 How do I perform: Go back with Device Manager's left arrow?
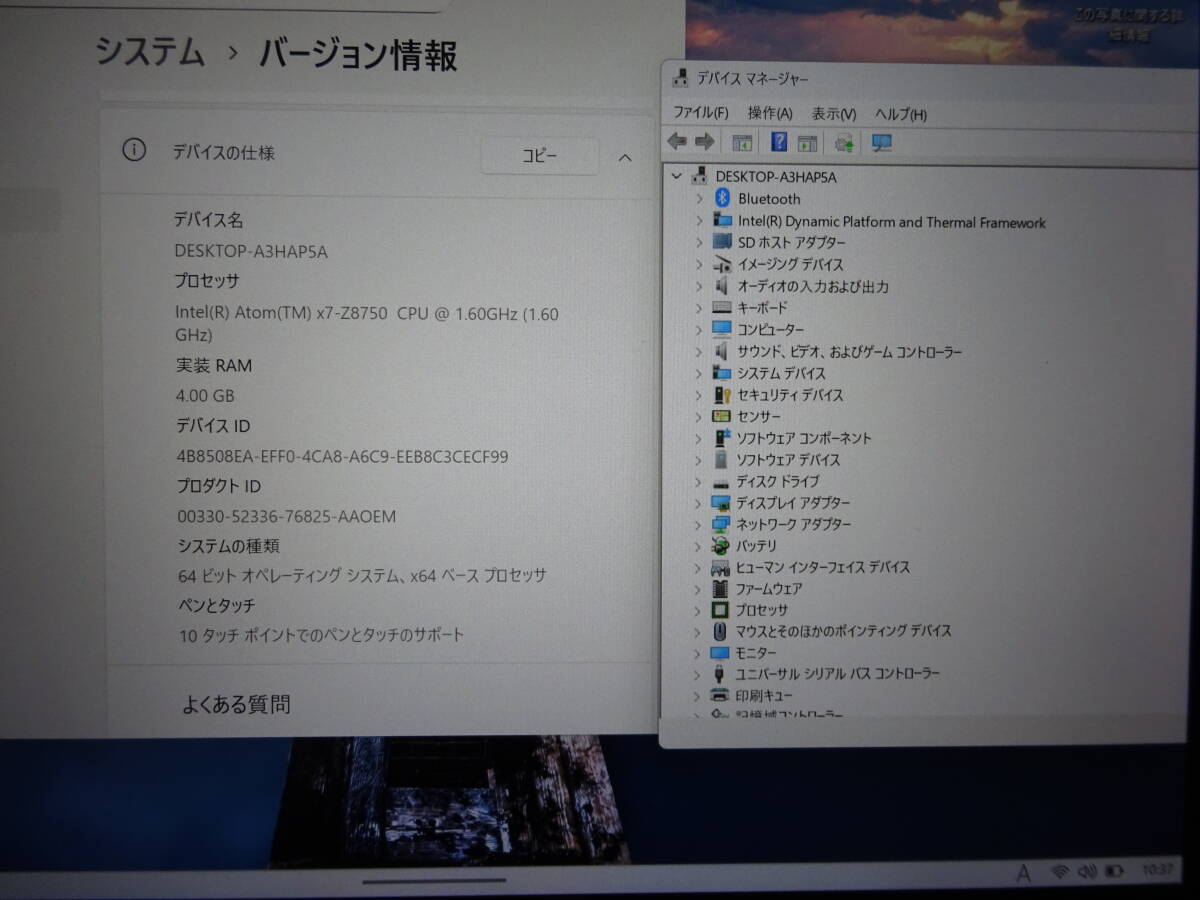click(x=677, y=143)
